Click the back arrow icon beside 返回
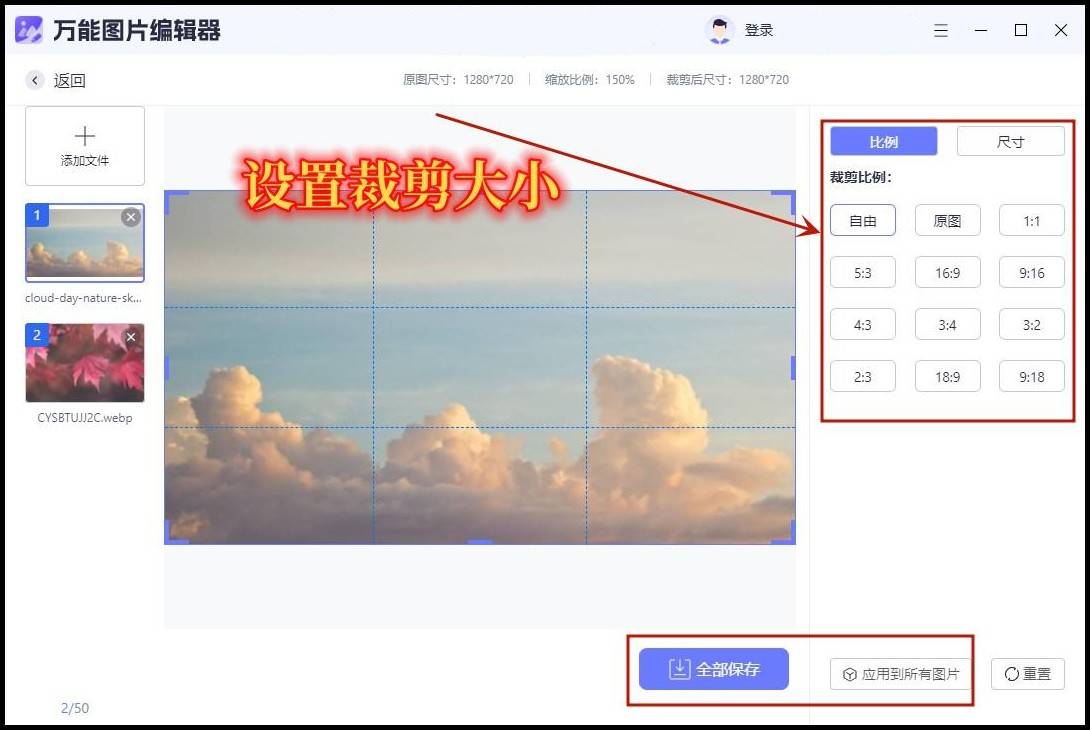Image resolution: width=1090 pixels, height=730 pixels. [35, 80]
